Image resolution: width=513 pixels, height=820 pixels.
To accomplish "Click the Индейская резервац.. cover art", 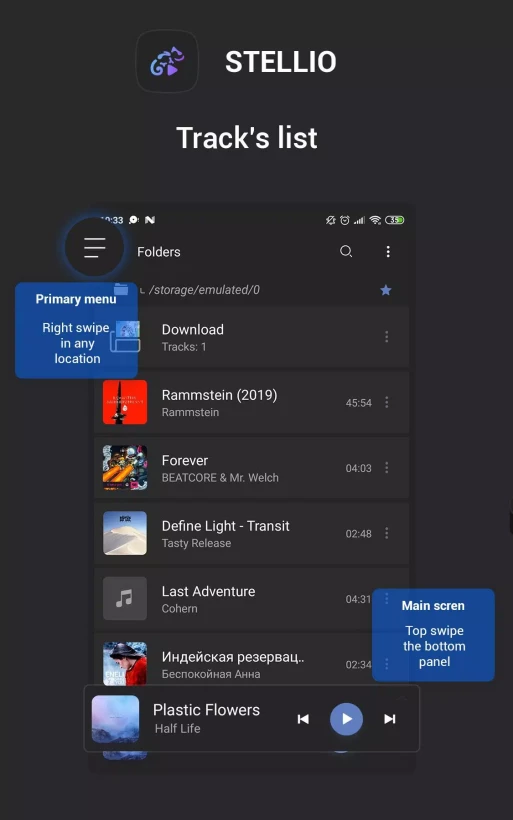I will [125, 664].
